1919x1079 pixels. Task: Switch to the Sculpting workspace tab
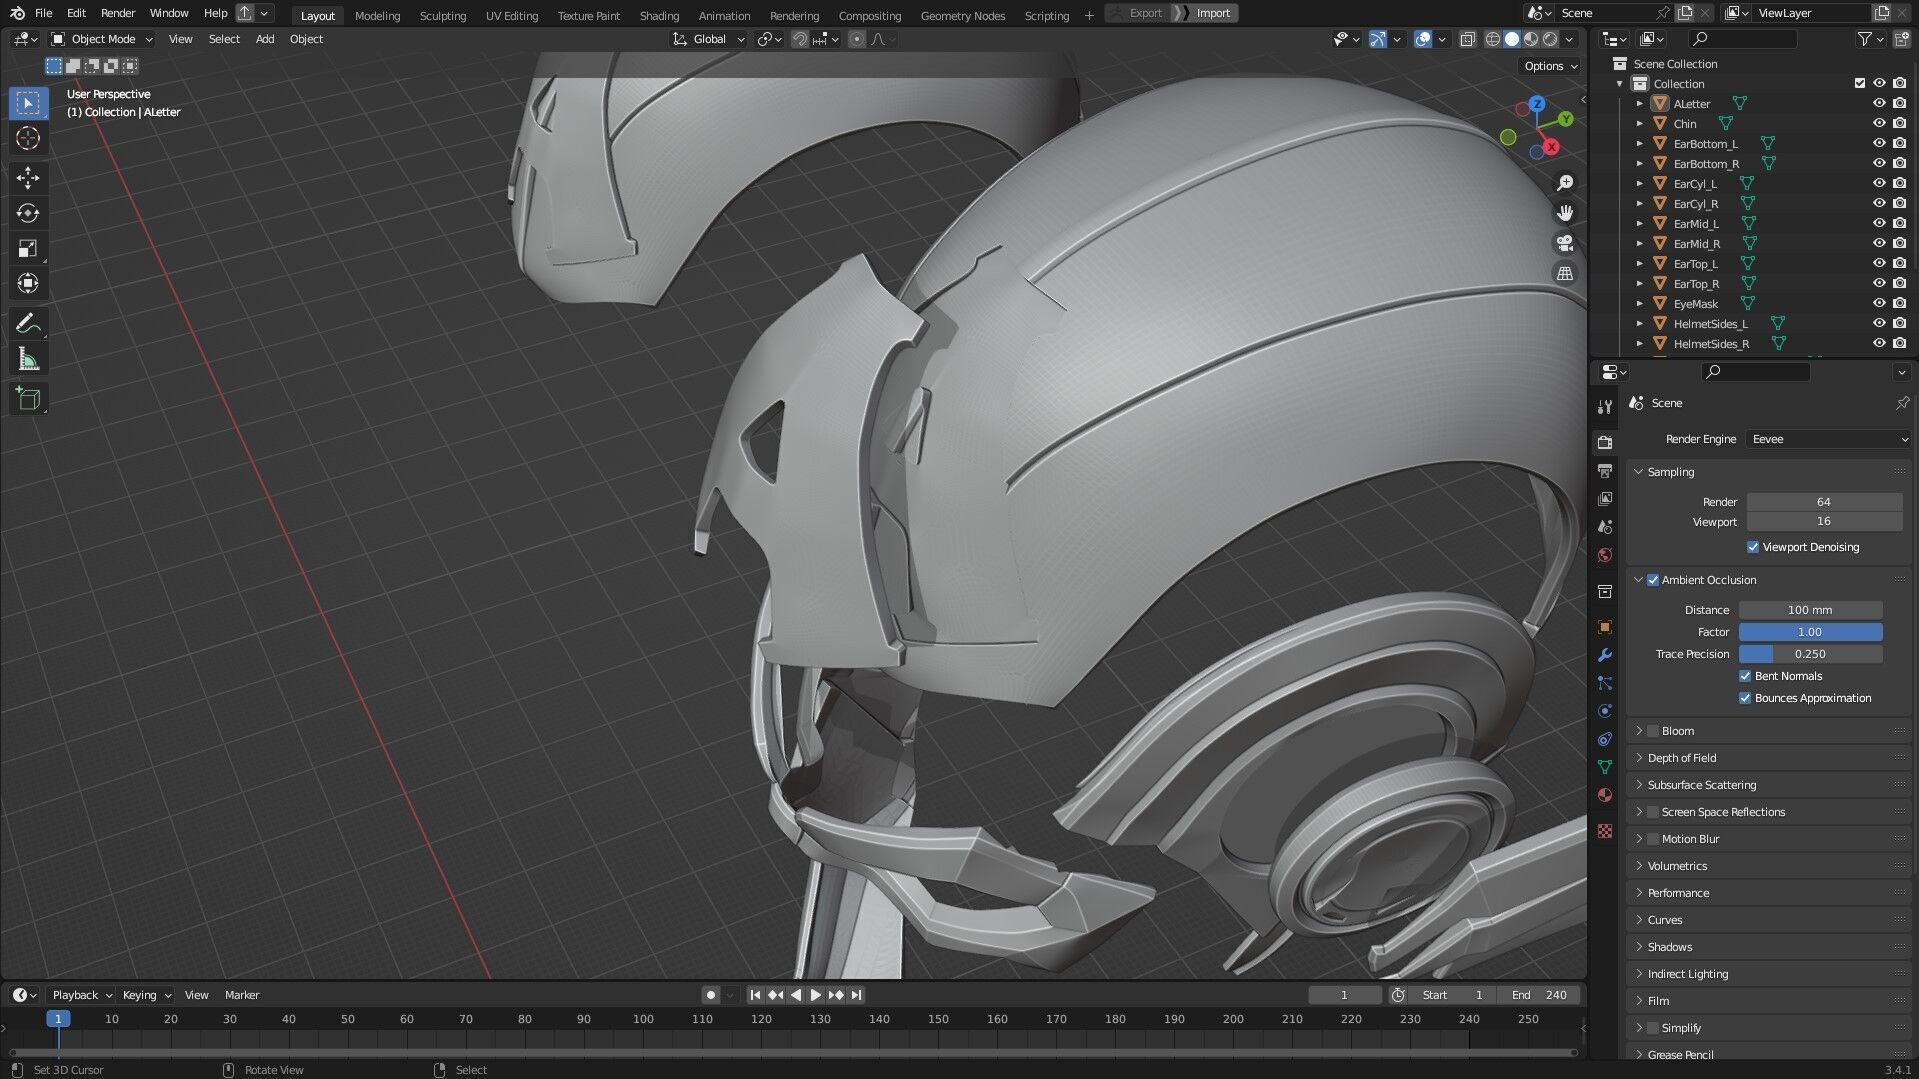click(x=442, y=15)
